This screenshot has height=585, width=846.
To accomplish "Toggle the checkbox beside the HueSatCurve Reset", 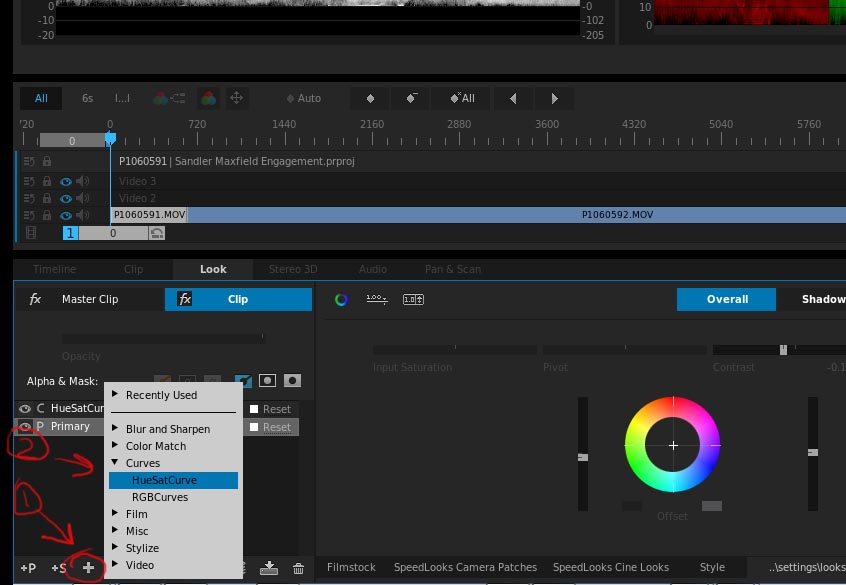I will pyautogui.click(x=254, y=409).
